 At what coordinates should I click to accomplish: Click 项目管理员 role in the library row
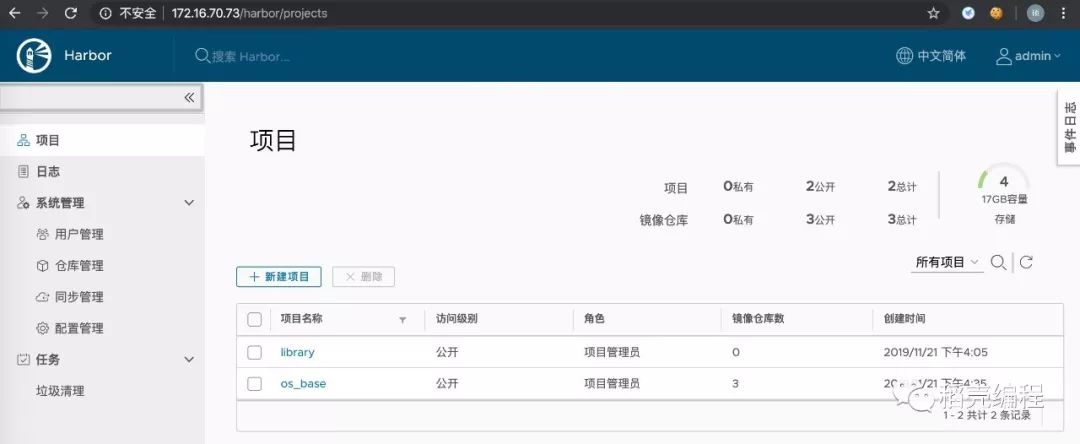[x=612, y=352]
